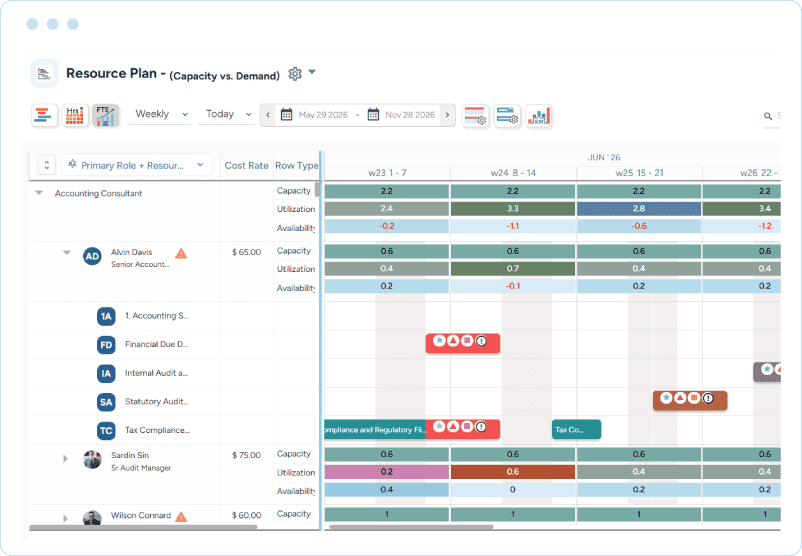802x556 pixels.
Task: Click the warning triangle beside Alvin Davis
Action: point(181,253)
